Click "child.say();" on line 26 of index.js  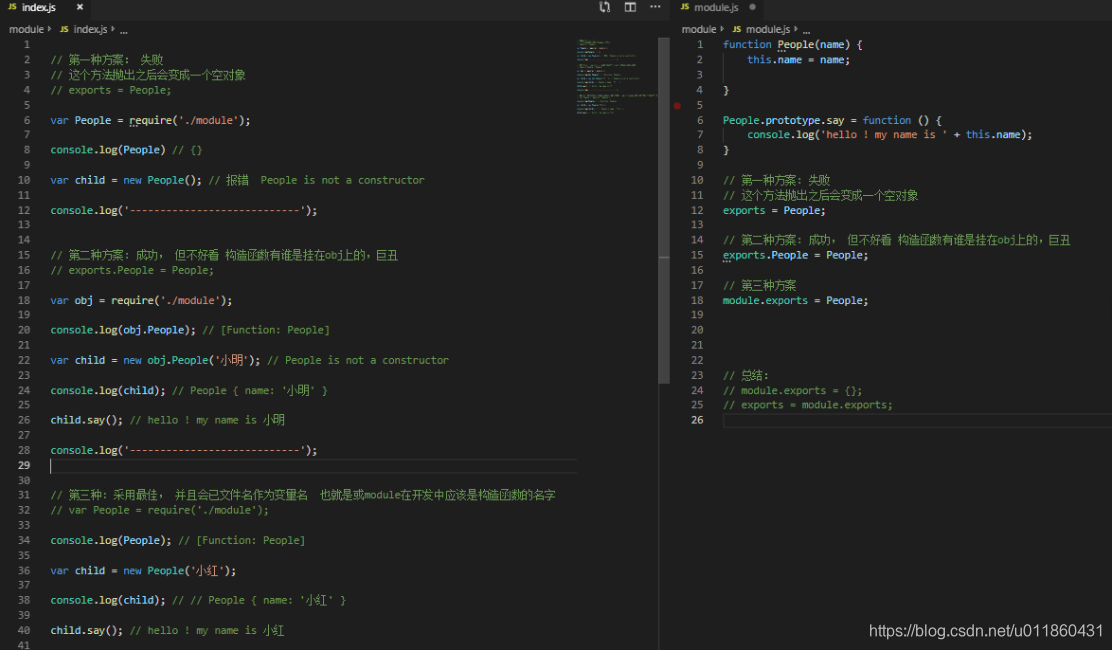[x=87, y=420]
